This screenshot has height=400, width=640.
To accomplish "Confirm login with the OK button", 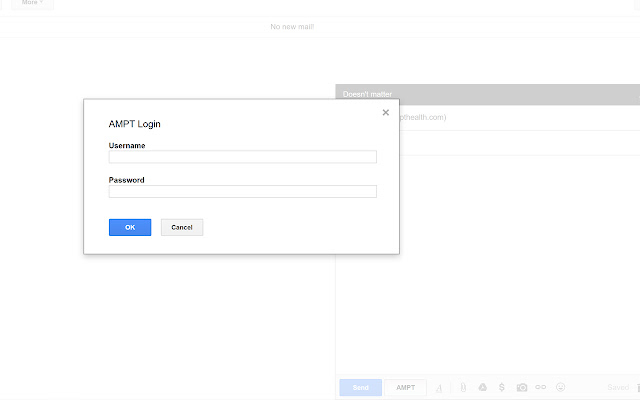I will (x=130, y=227).
